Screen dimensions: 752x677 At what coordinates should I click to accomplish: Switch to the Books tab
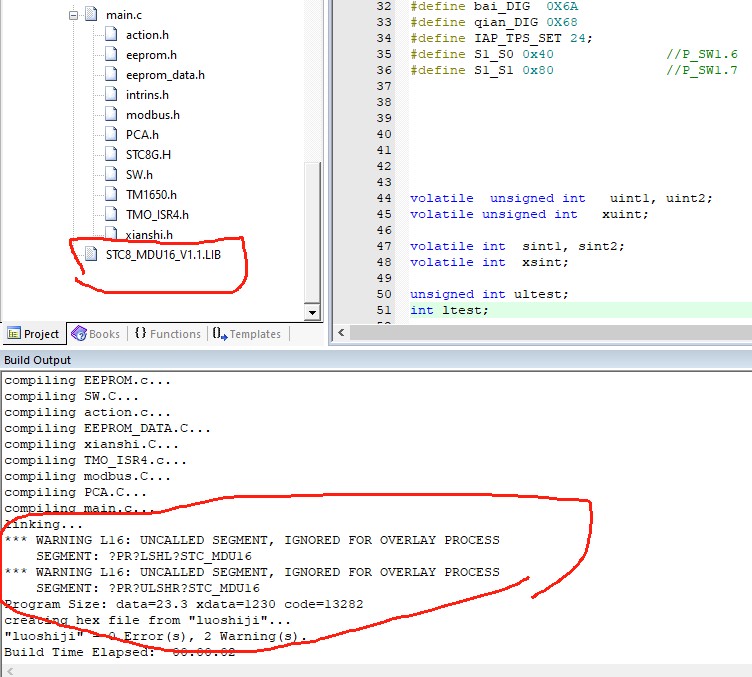click(95, 334)
